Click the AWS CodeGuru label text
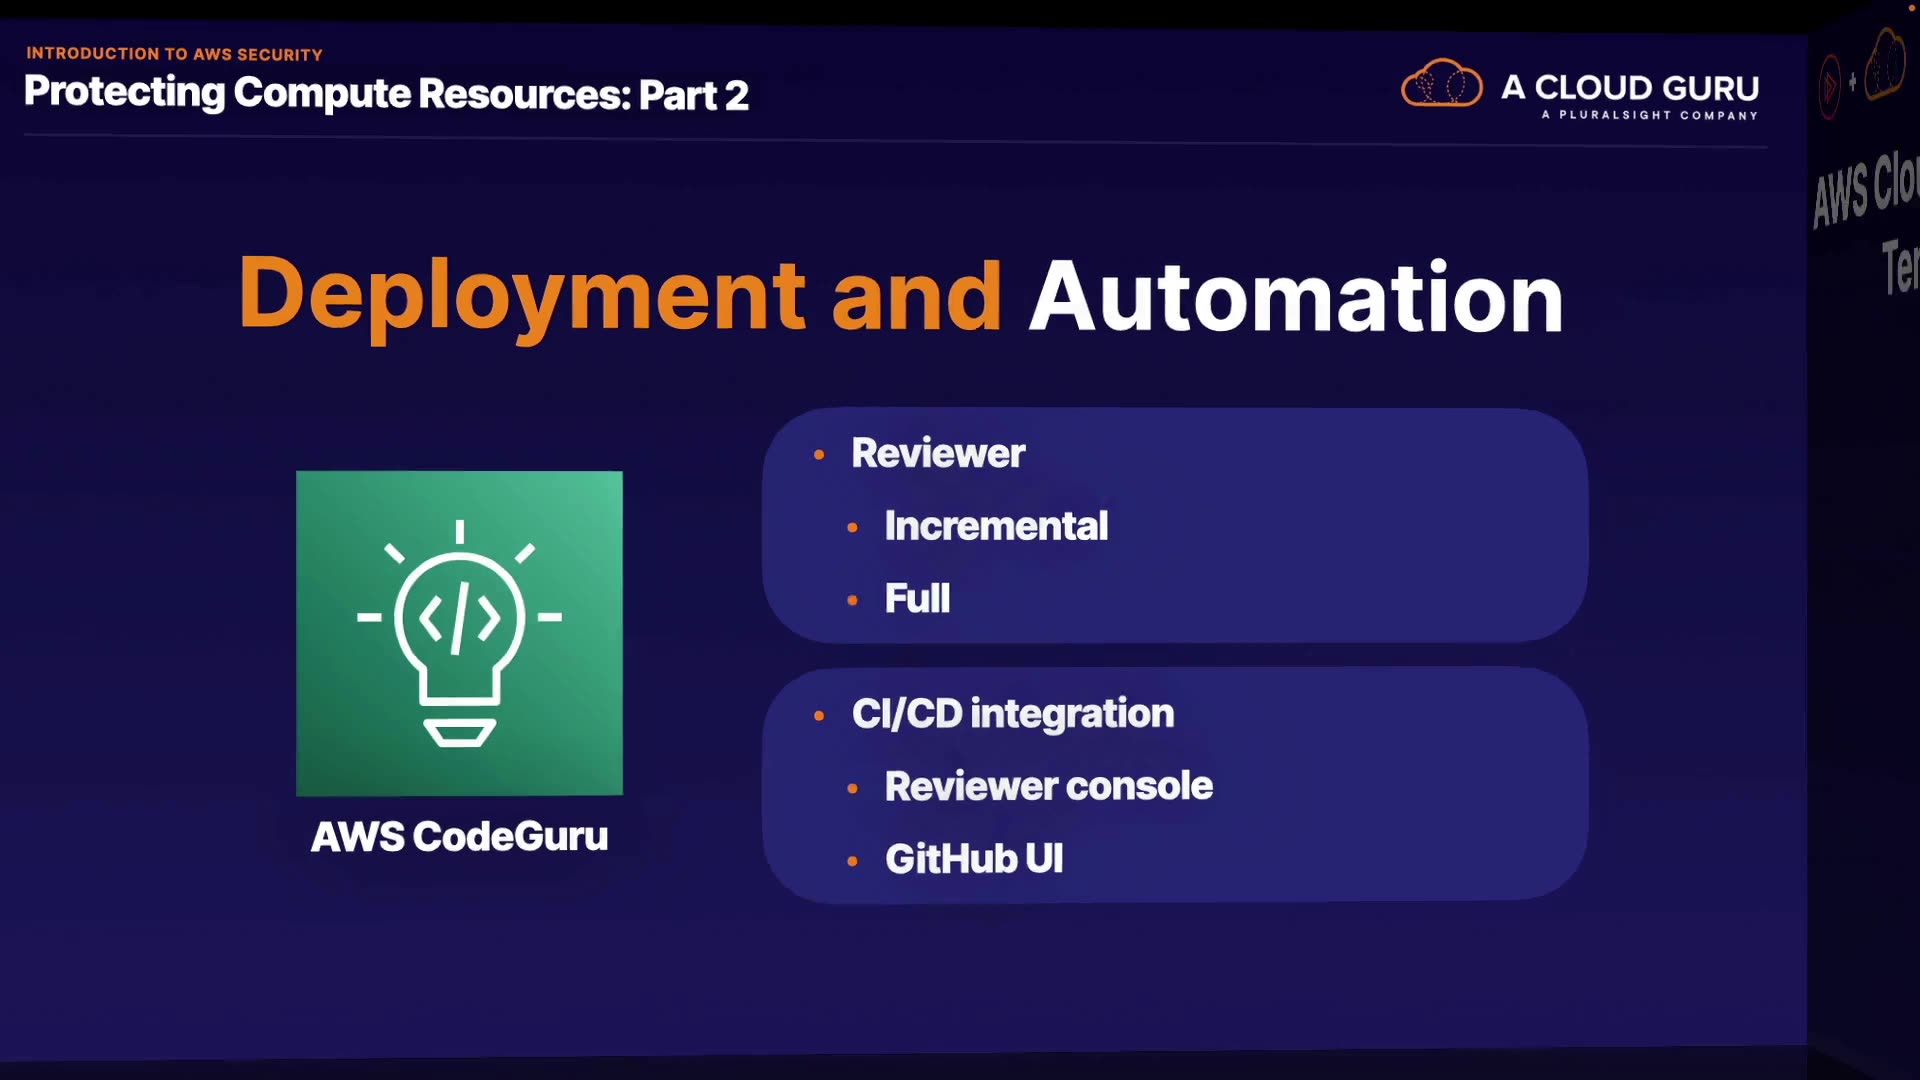 [x=459, y=836]
